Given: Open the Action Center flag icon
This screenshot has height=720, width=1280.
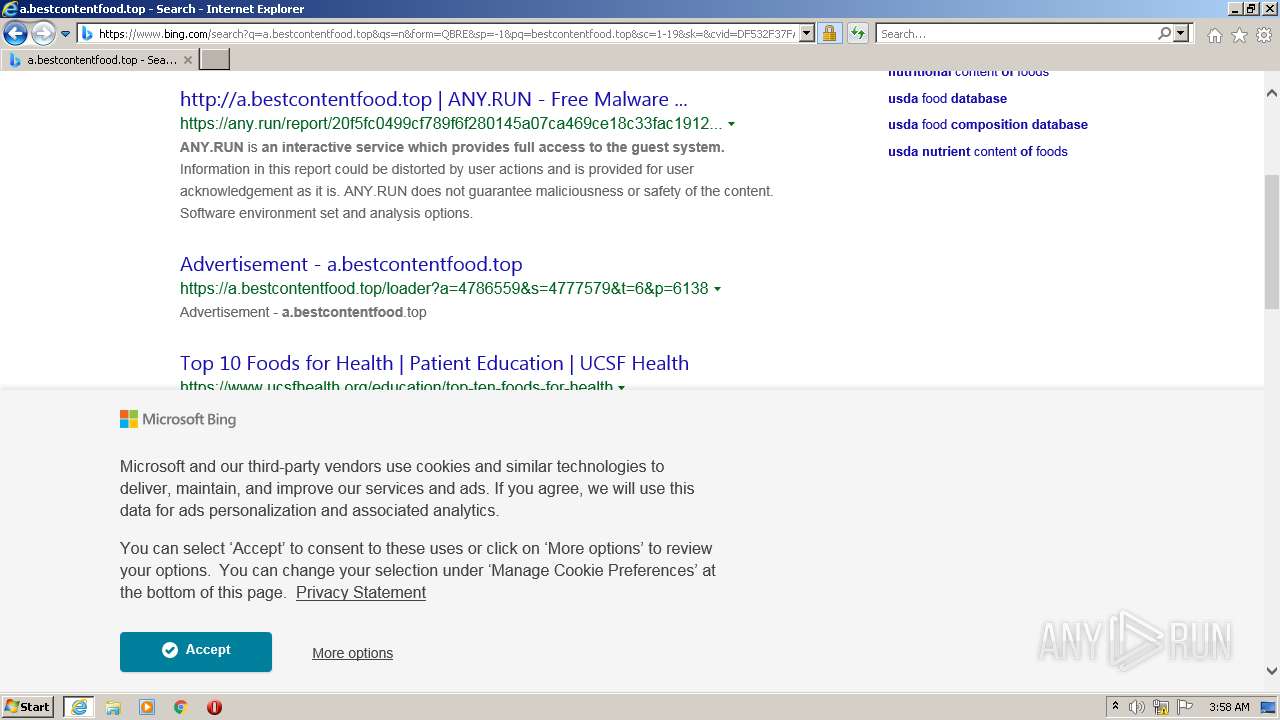Looking at the screenshot, I should pyautogui.click(x=1184, y=707).
